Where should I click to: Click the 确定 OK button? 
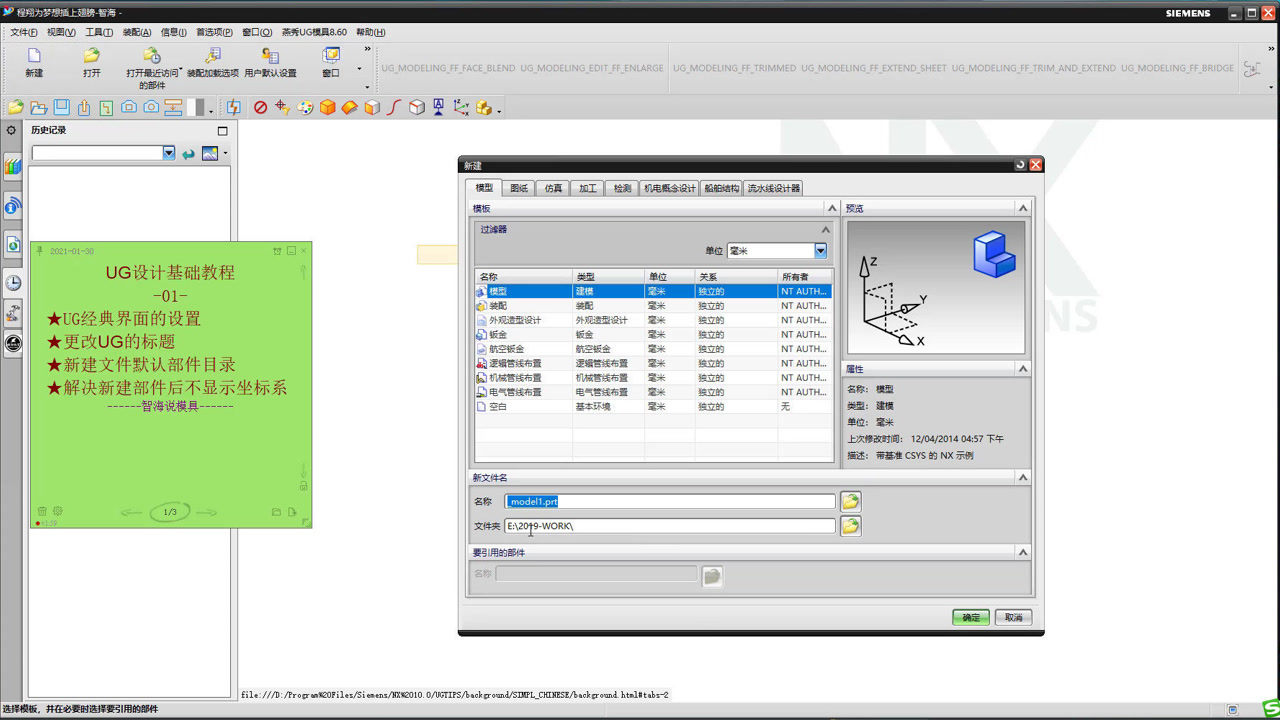pyautogui.click(x=971, y=618)
